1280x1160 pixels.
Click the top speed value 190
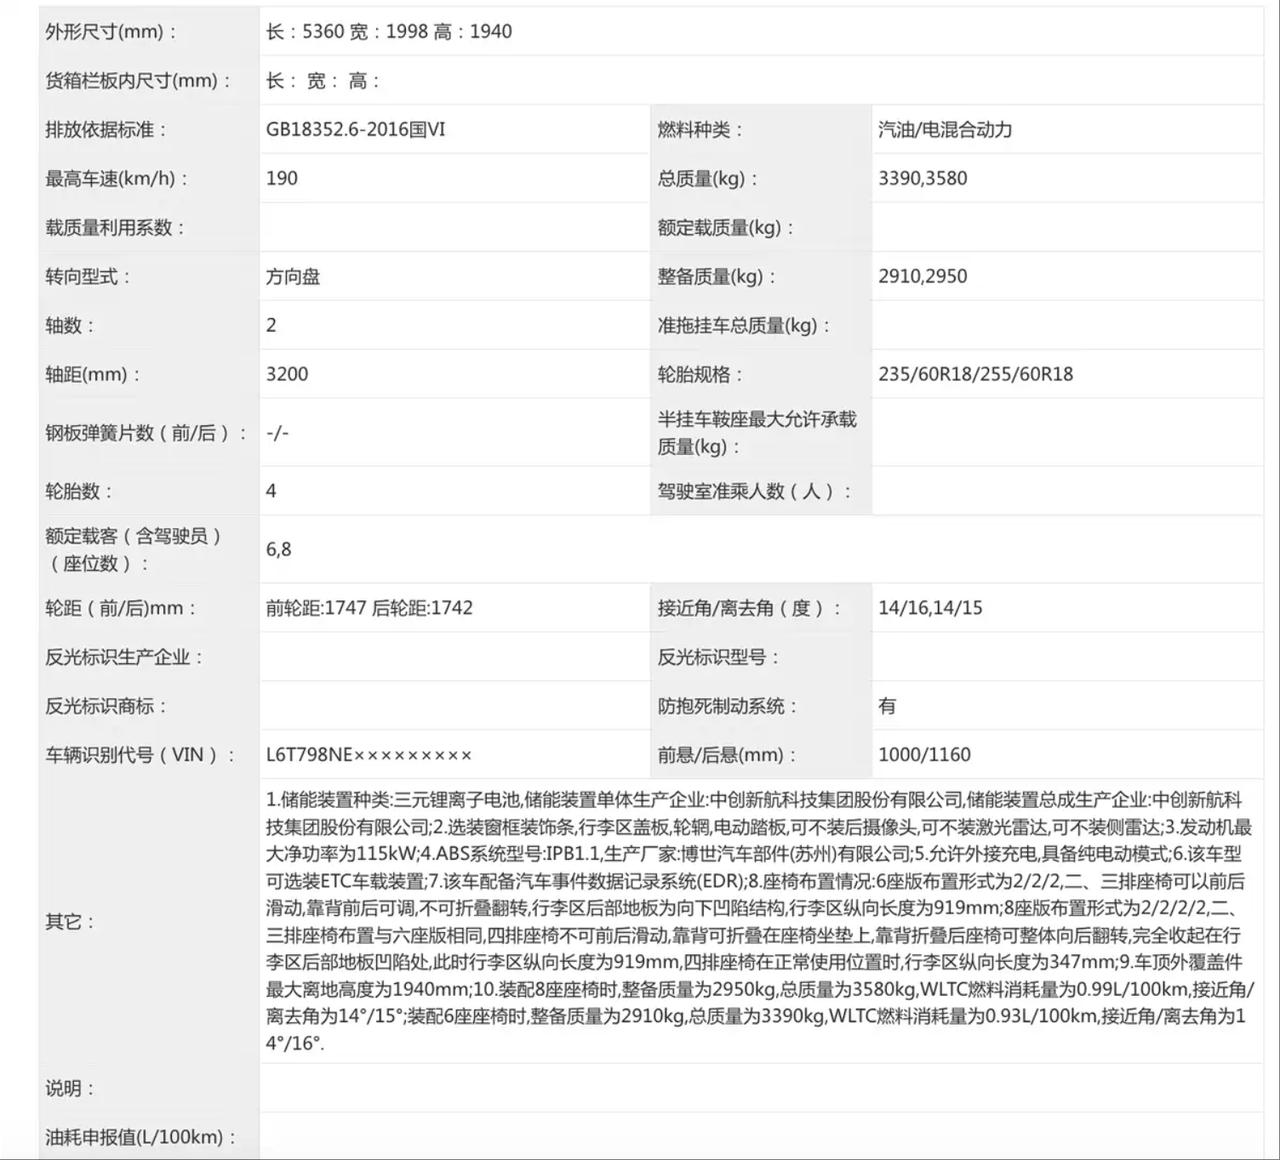coord(282,179)
